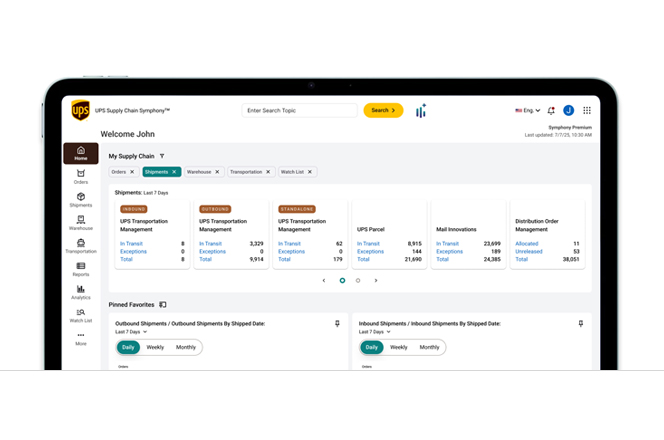Open the Analytics sidebar icon
The width and height of the screenshot is (664, 440).
coord(80,292)
